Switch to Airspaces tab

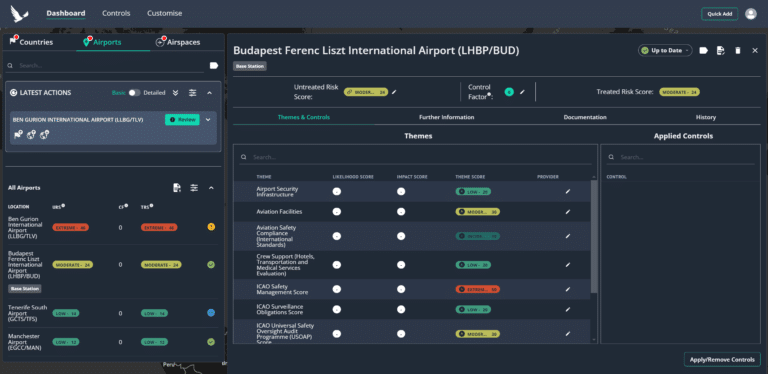178,42
